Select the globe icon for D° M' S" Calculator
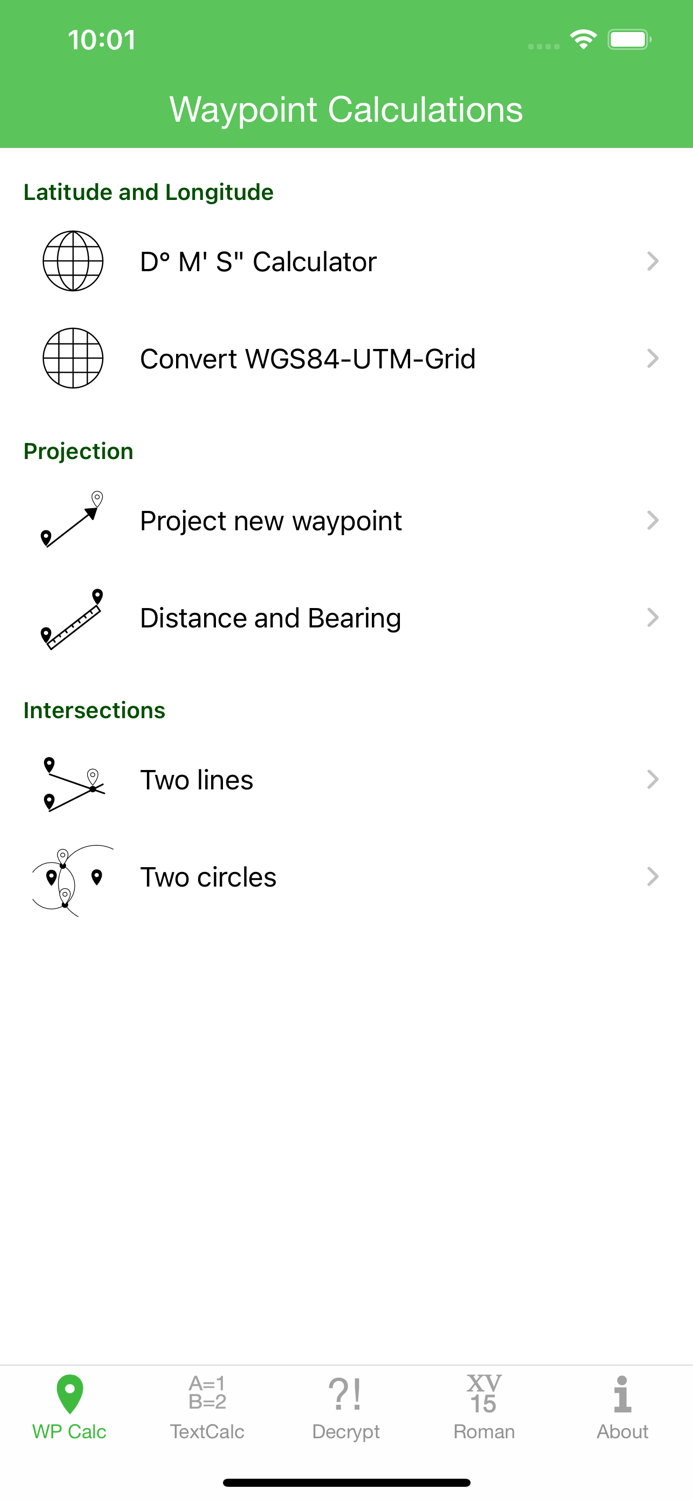Screen dimensions: 693x1500 point(72,261)
